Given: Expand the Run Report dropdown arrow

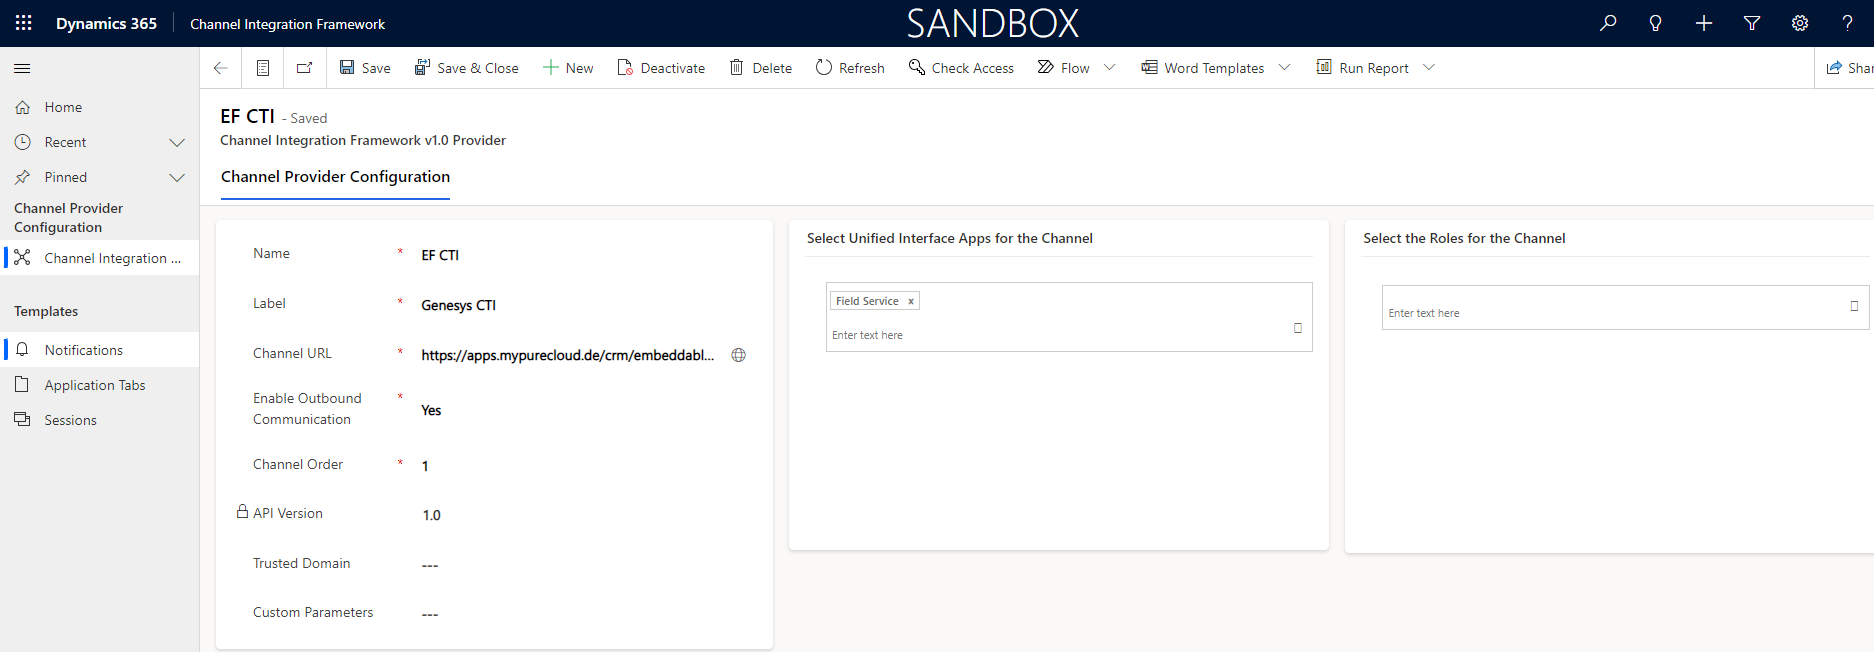Looking at the screenshot, I should 1429,68.
